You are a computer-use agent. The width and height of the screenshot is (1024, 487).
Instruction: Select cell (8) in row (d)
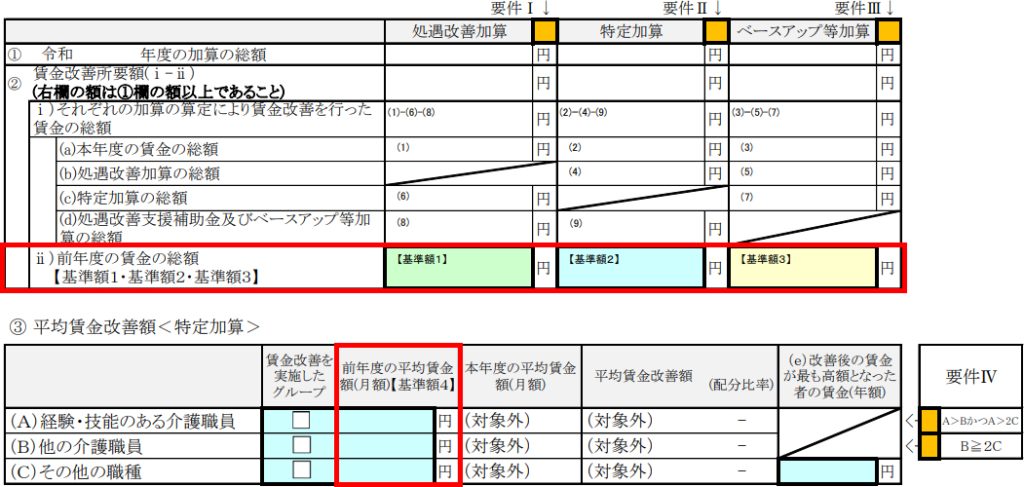coord(459,225)
